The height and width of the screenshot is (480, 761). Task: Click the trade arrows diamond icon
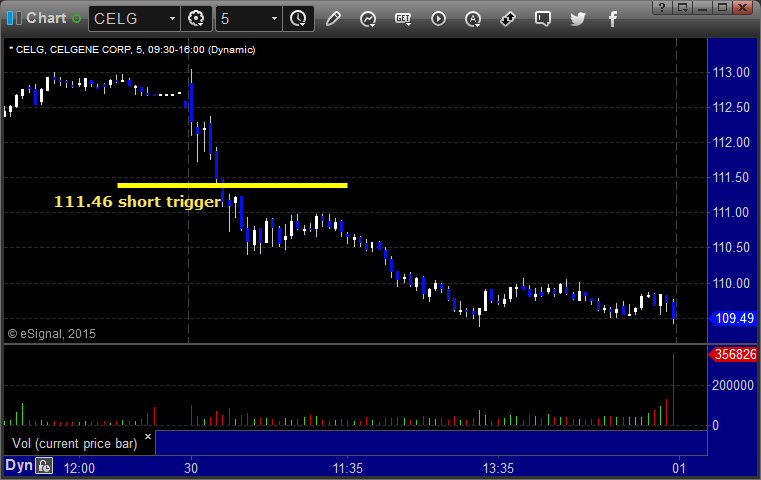point(508,19)
